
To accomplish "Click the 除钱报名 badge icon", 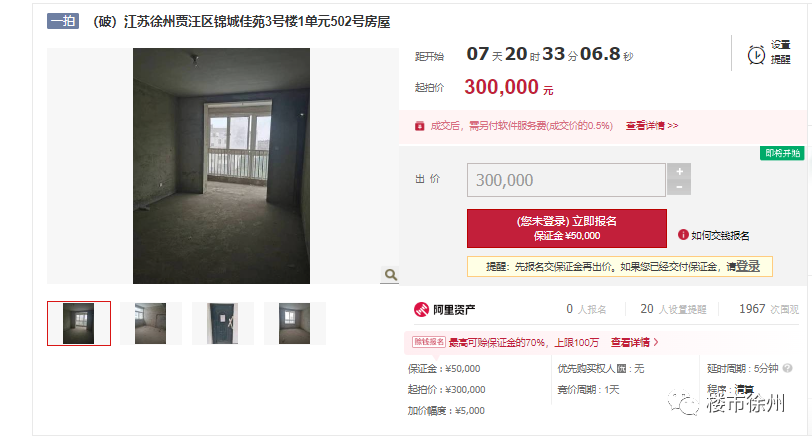I will click(428, 342).
